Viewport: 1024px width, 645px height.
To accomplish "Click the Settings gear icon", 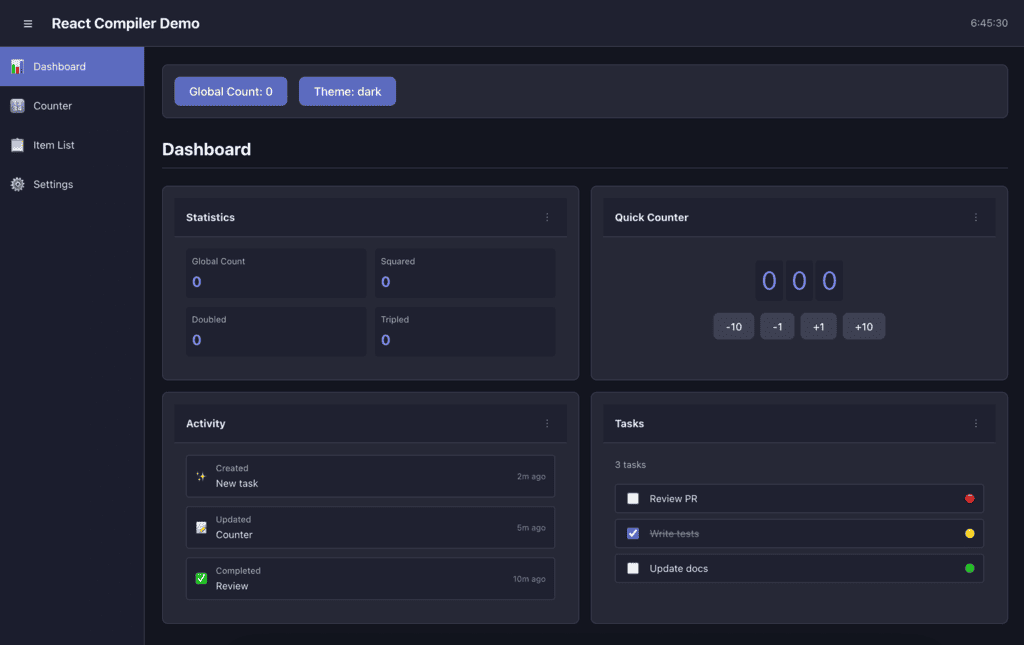I will pyautogui.click(x=17, y=185).
